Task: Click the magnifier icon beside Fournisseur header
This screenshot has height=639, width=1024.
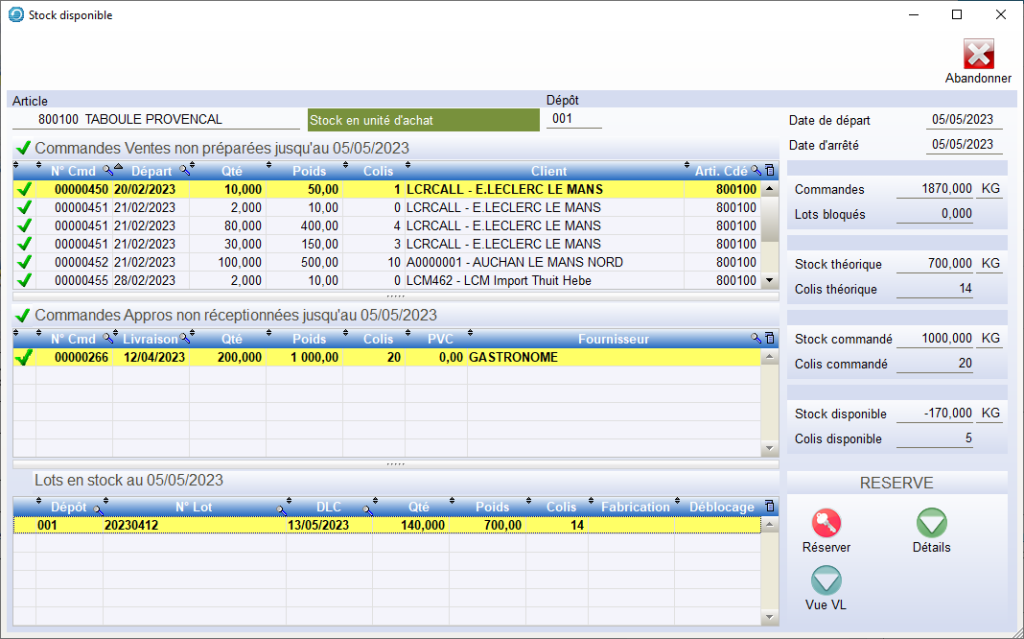Action: [x=756, y=339]
